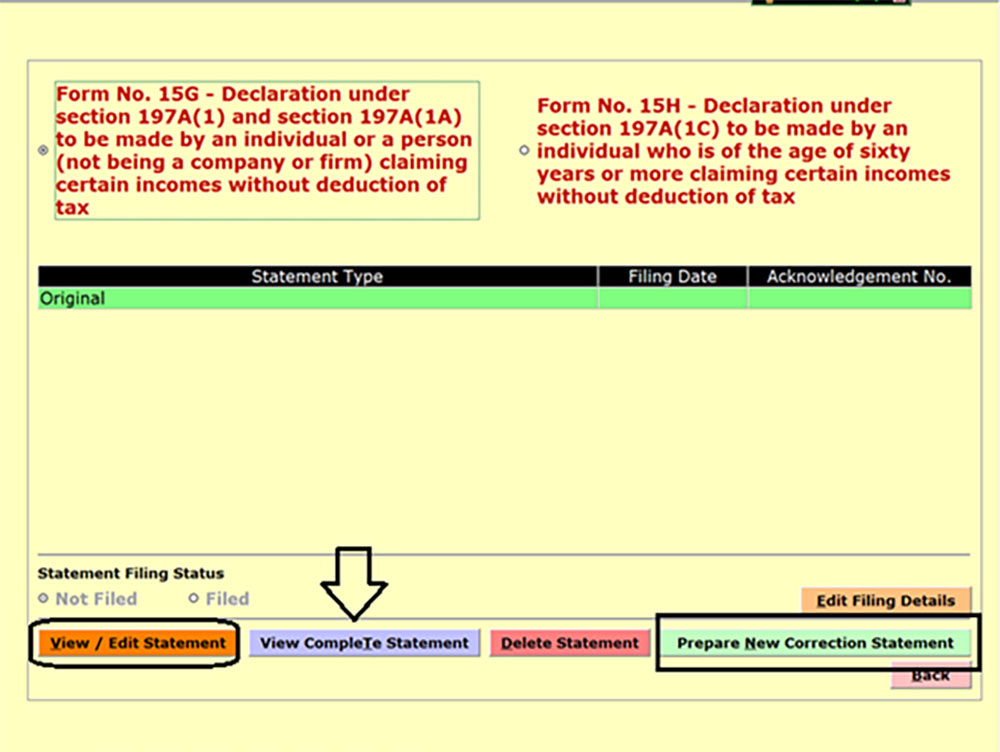Open the View Complete Statement screen
Viewport: 1000px width, 752px height.
[x=363, y=643]
